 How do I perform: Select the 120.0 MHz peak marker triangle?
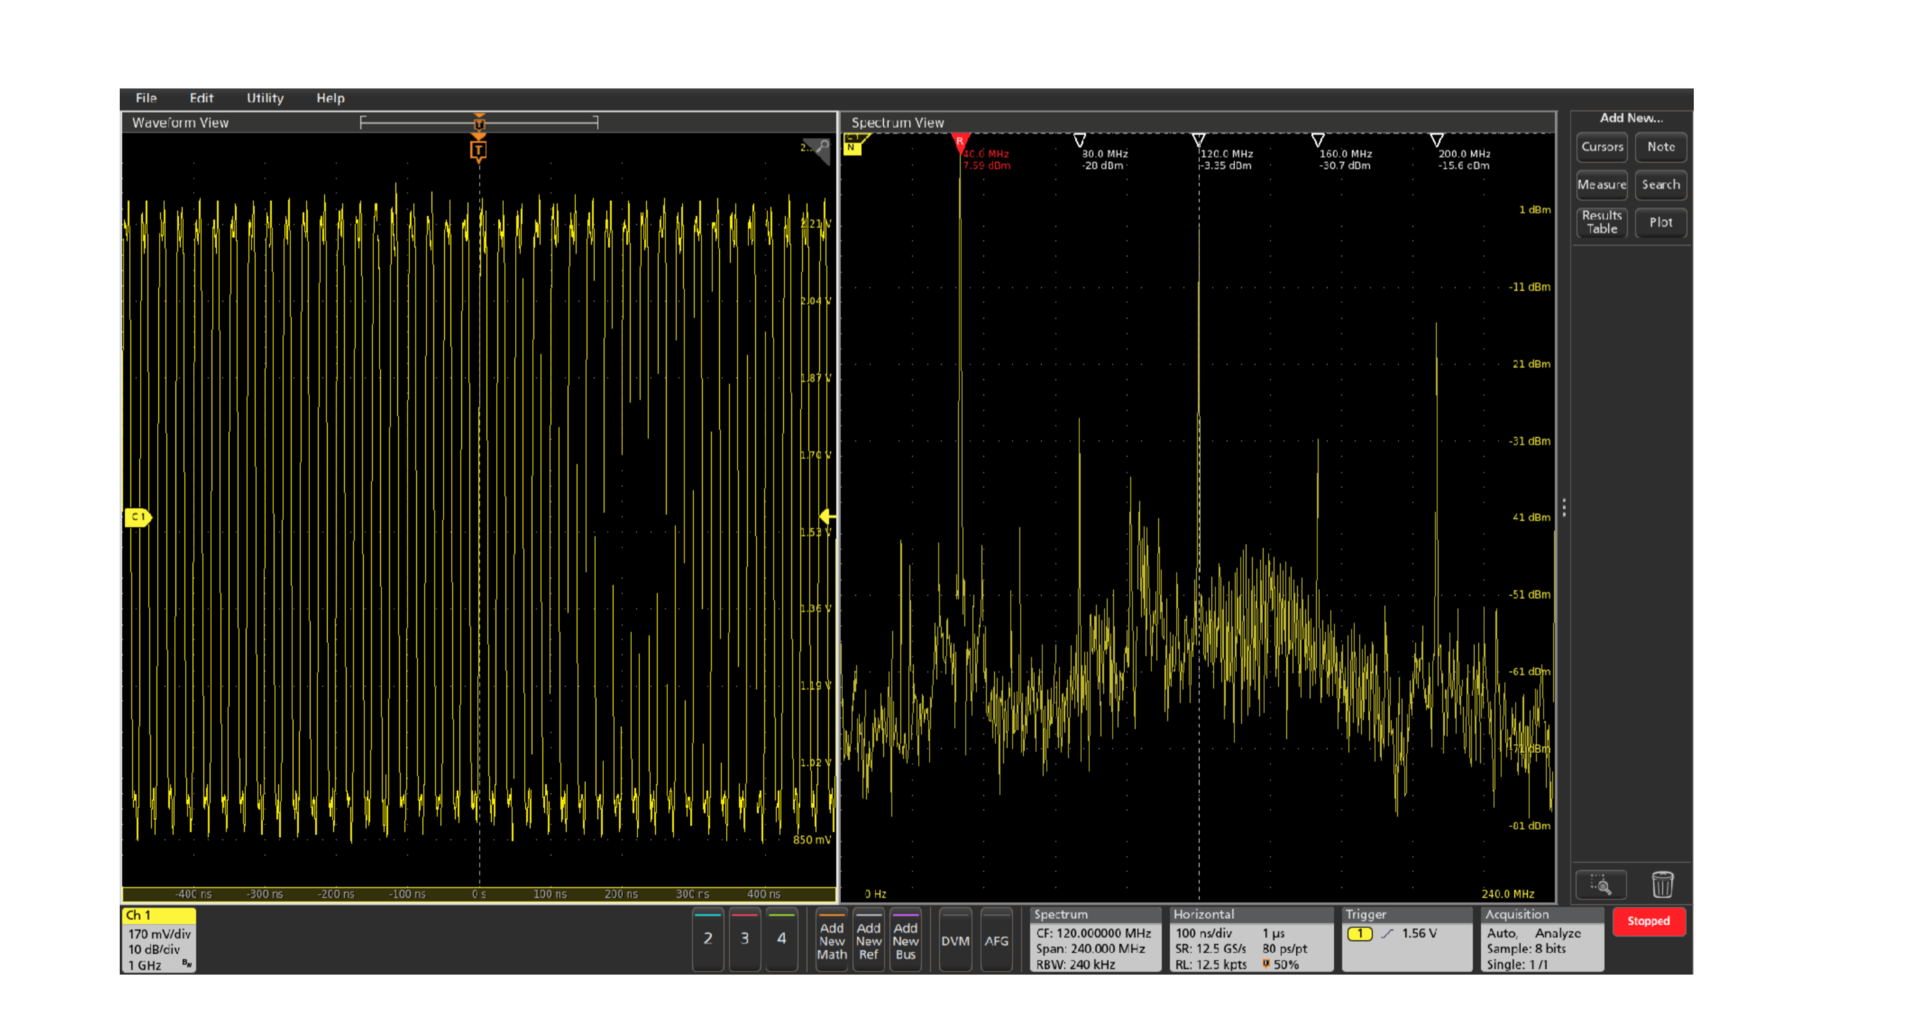(1198, 140)
